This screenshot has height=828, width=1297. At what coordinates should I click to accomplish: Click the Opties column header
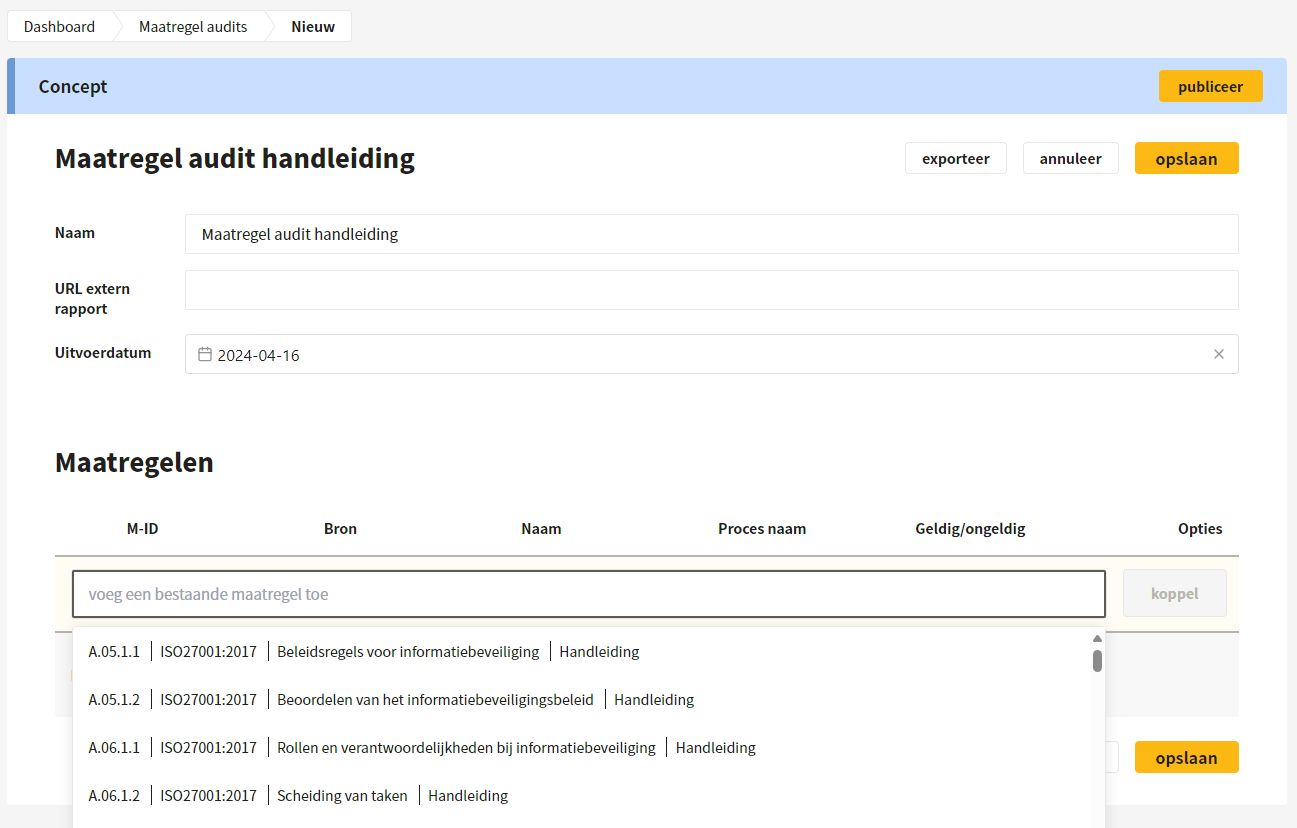point(1200,528)
